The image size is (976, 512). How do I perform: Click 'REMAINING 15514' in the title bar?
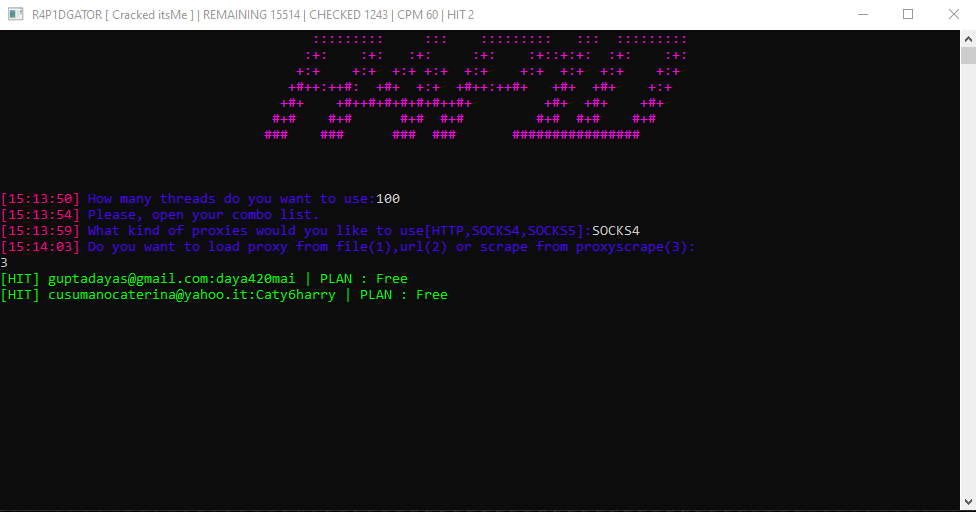click(251, 14)
